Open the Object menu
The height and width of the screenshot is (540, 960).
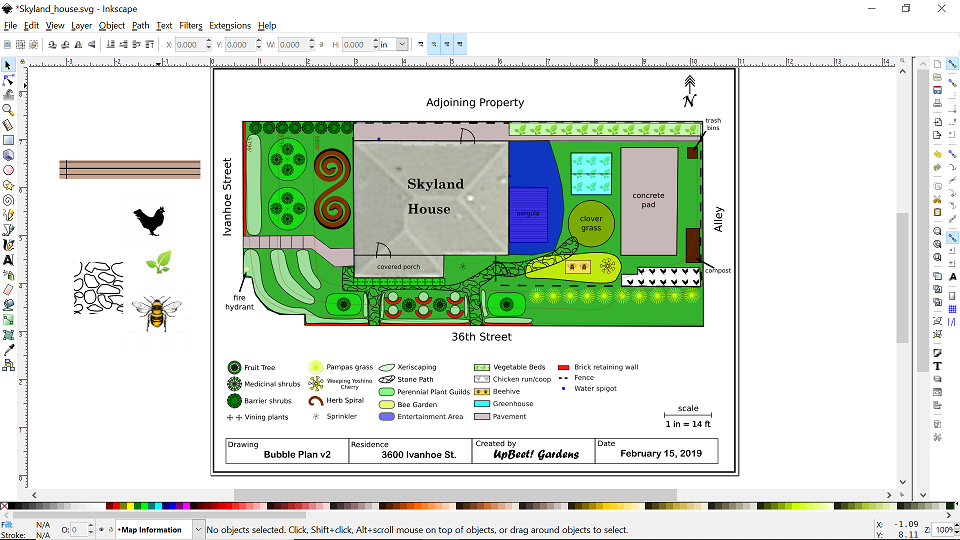tap(112, 25)
